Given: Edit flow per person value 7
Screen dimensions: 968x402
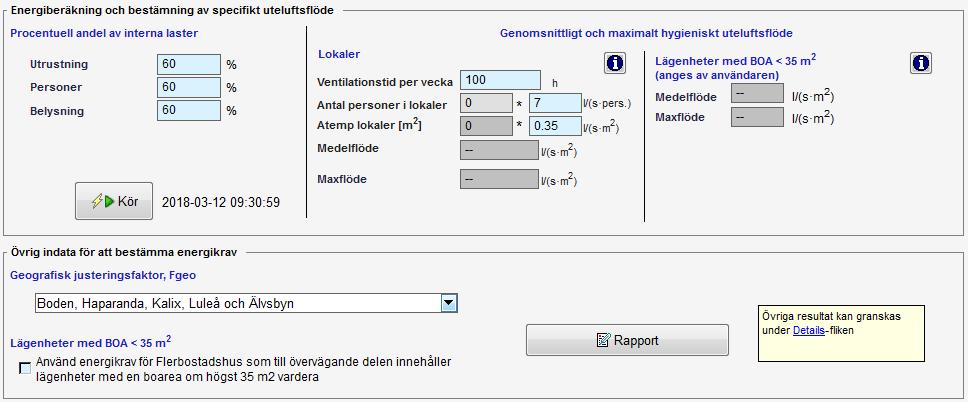Looking at the screenshot, I should (555, 103).
